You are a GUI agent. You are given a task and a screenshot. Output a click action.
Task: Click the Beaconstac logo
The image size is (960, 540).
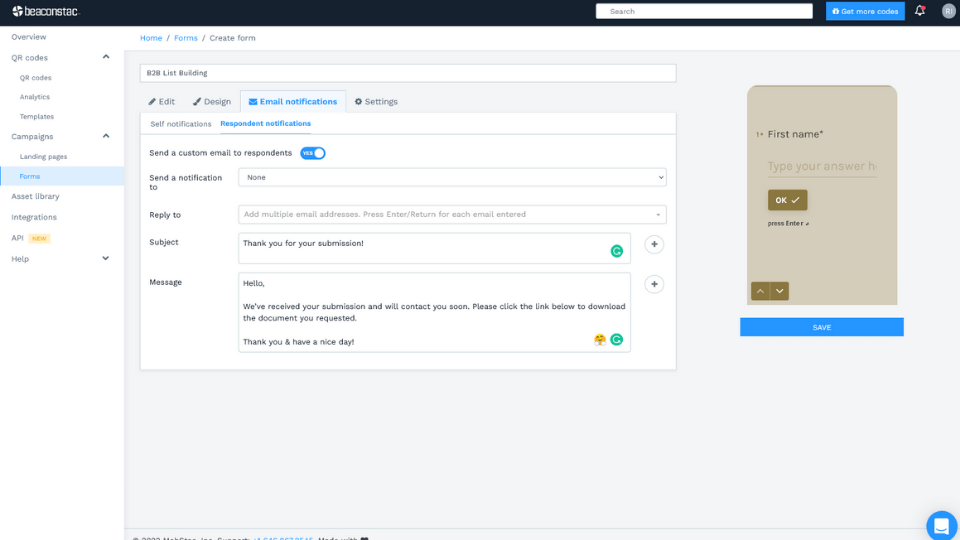pos(46,11)
